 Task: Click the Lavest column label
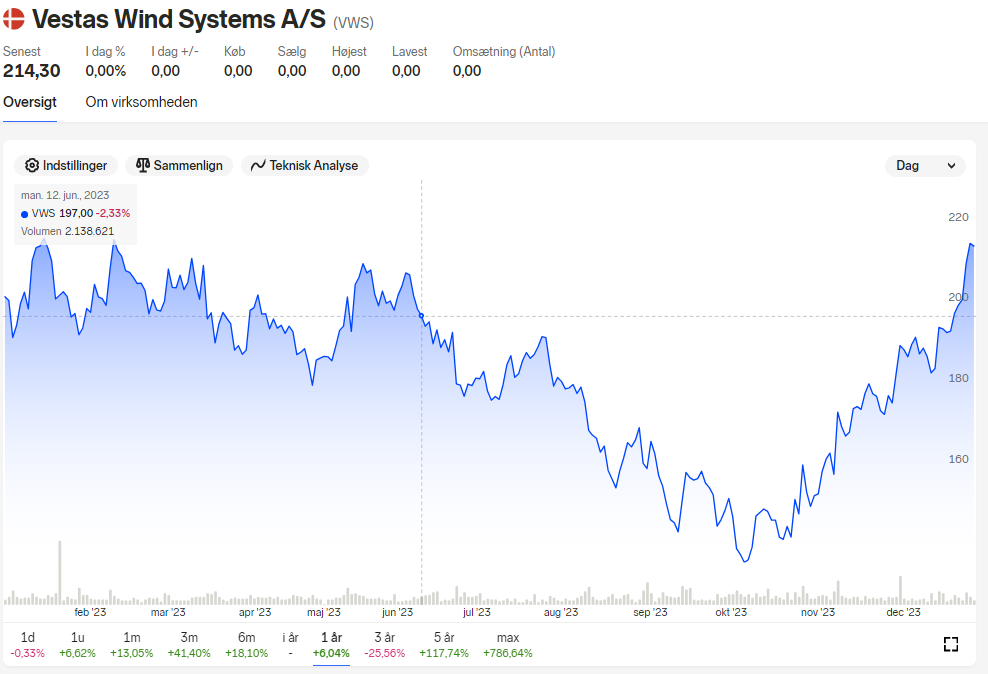(x=410, y=52)
